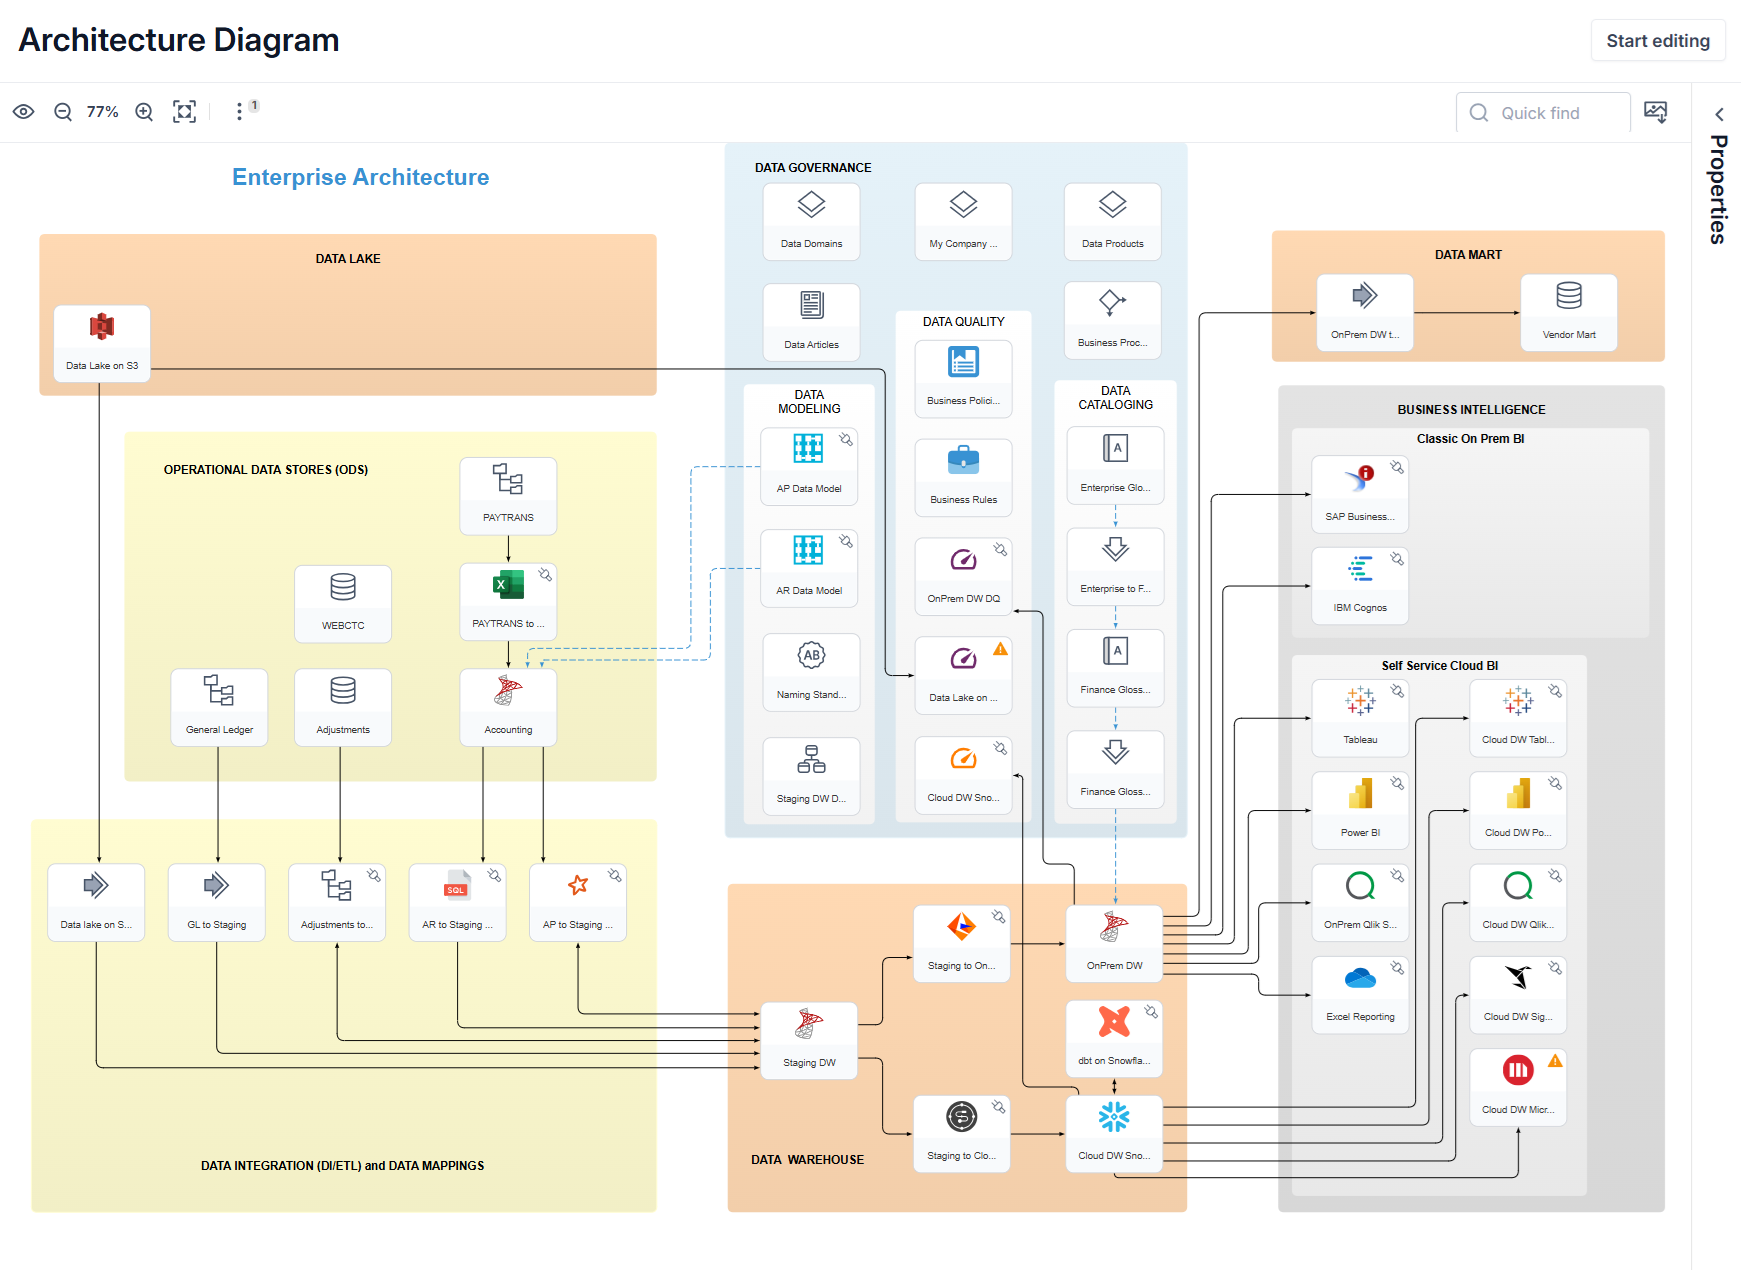The height and width of the screenshot is (1270, 1741).
Task: Expand the Properties side panel chevron
Action: click(x=1719, y=114)
